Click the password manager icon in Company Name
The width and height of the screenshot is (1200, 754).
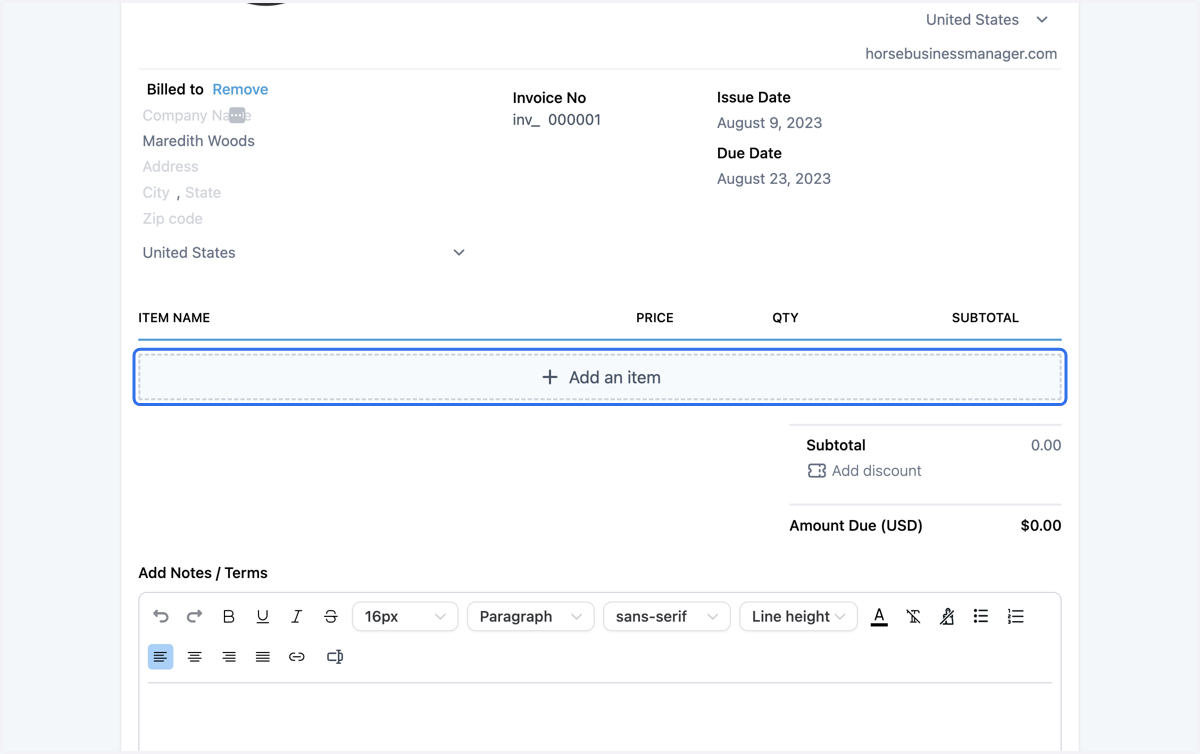tap(237, 115)
